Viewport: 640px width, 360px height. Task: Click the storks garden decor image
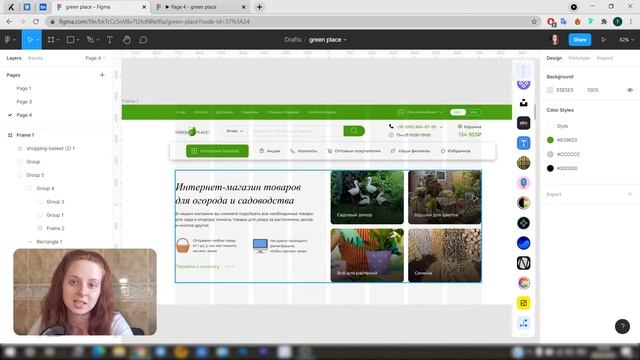click(x=367, y=197)
